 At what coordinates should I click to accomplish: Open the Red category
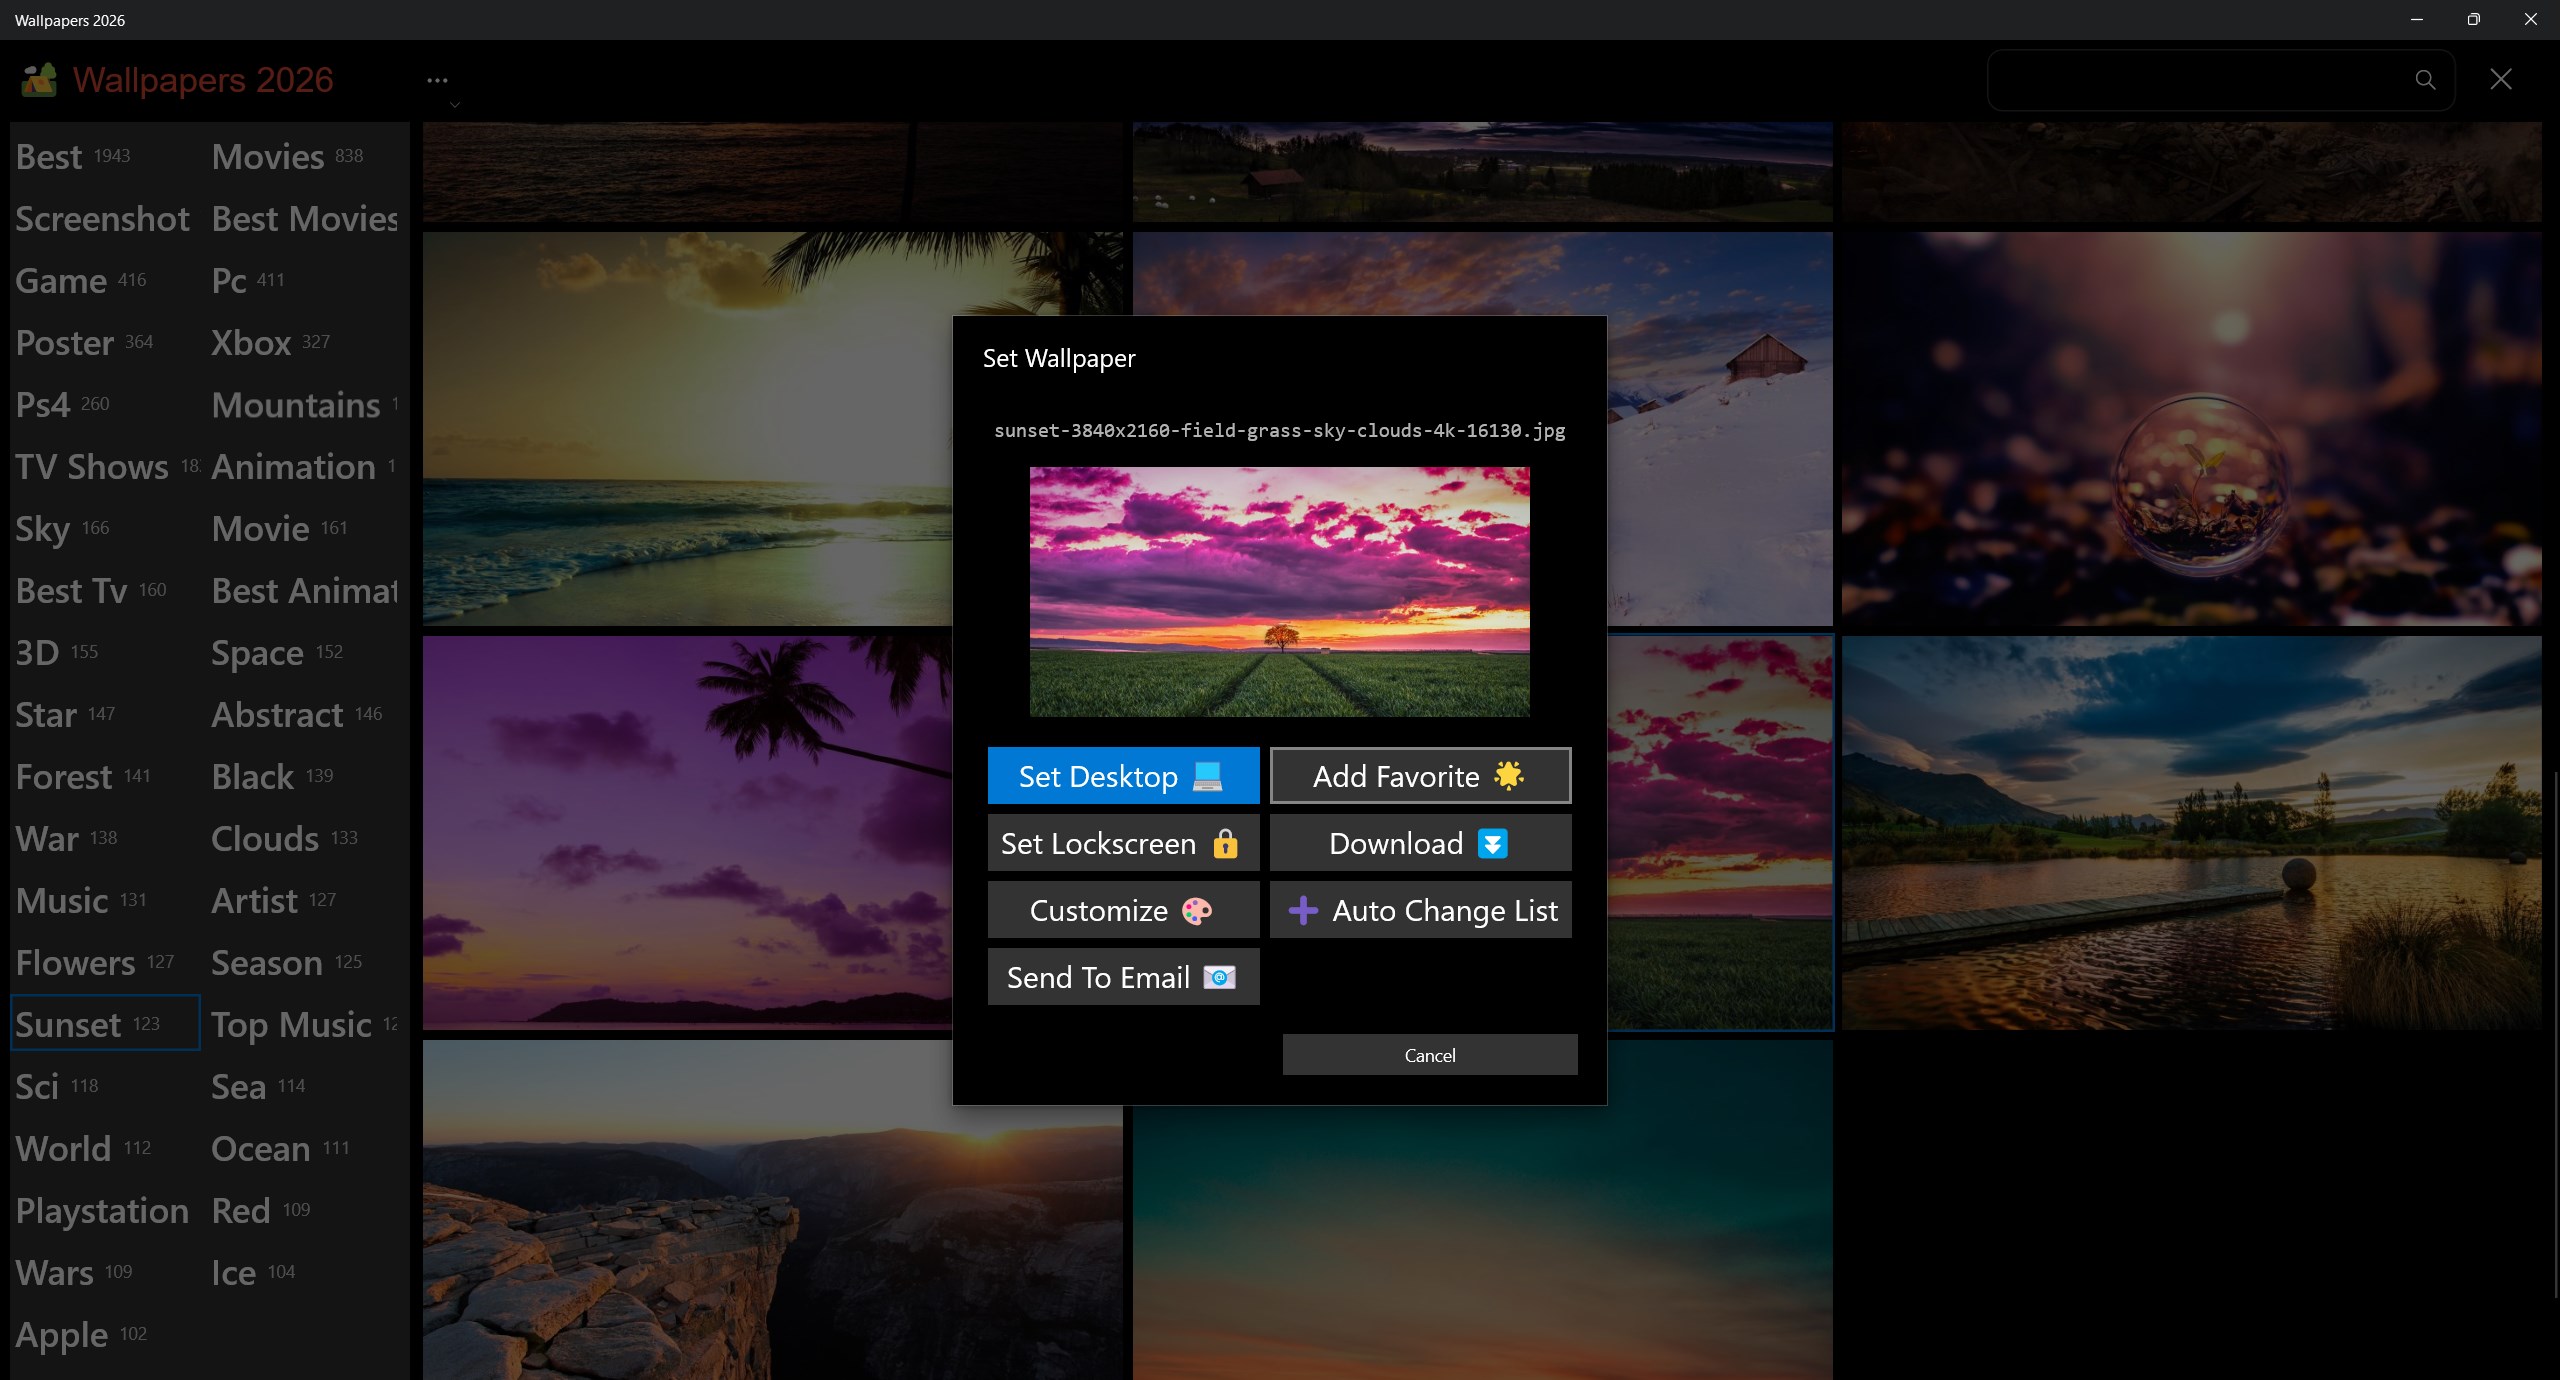(261, 1211)
